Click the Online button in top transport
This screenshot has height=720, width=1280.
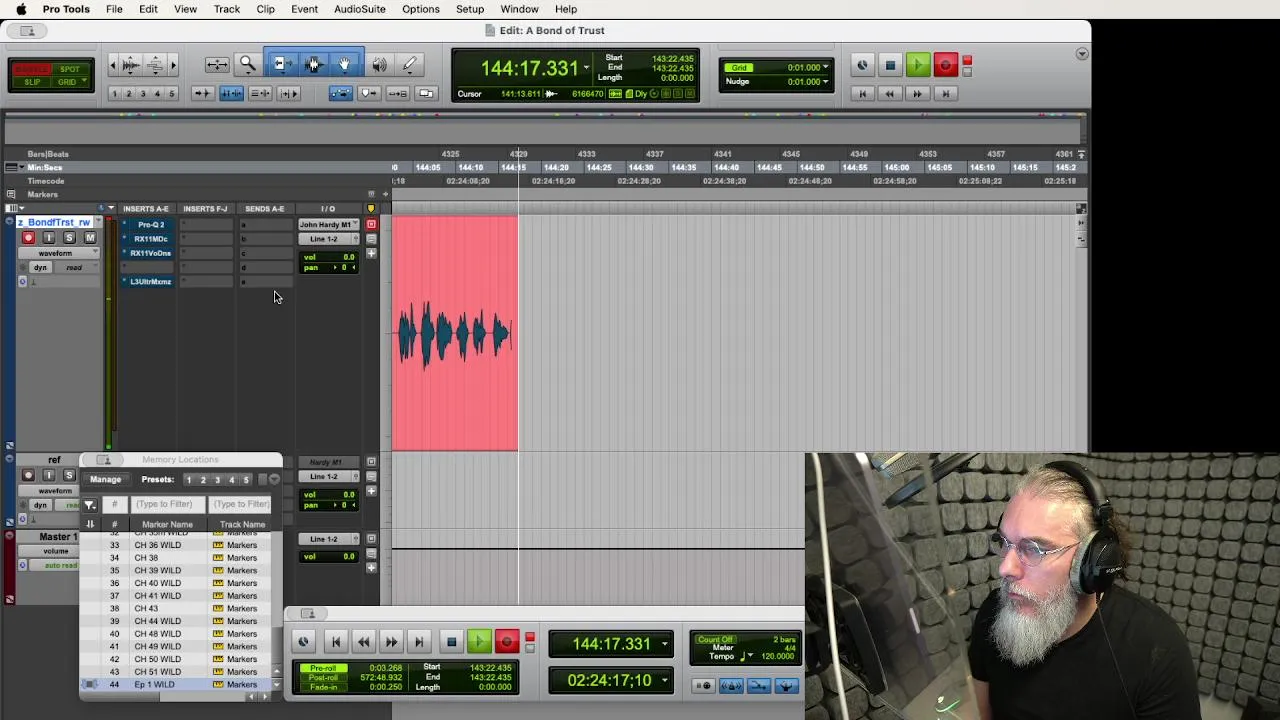[x=862, y=66]
